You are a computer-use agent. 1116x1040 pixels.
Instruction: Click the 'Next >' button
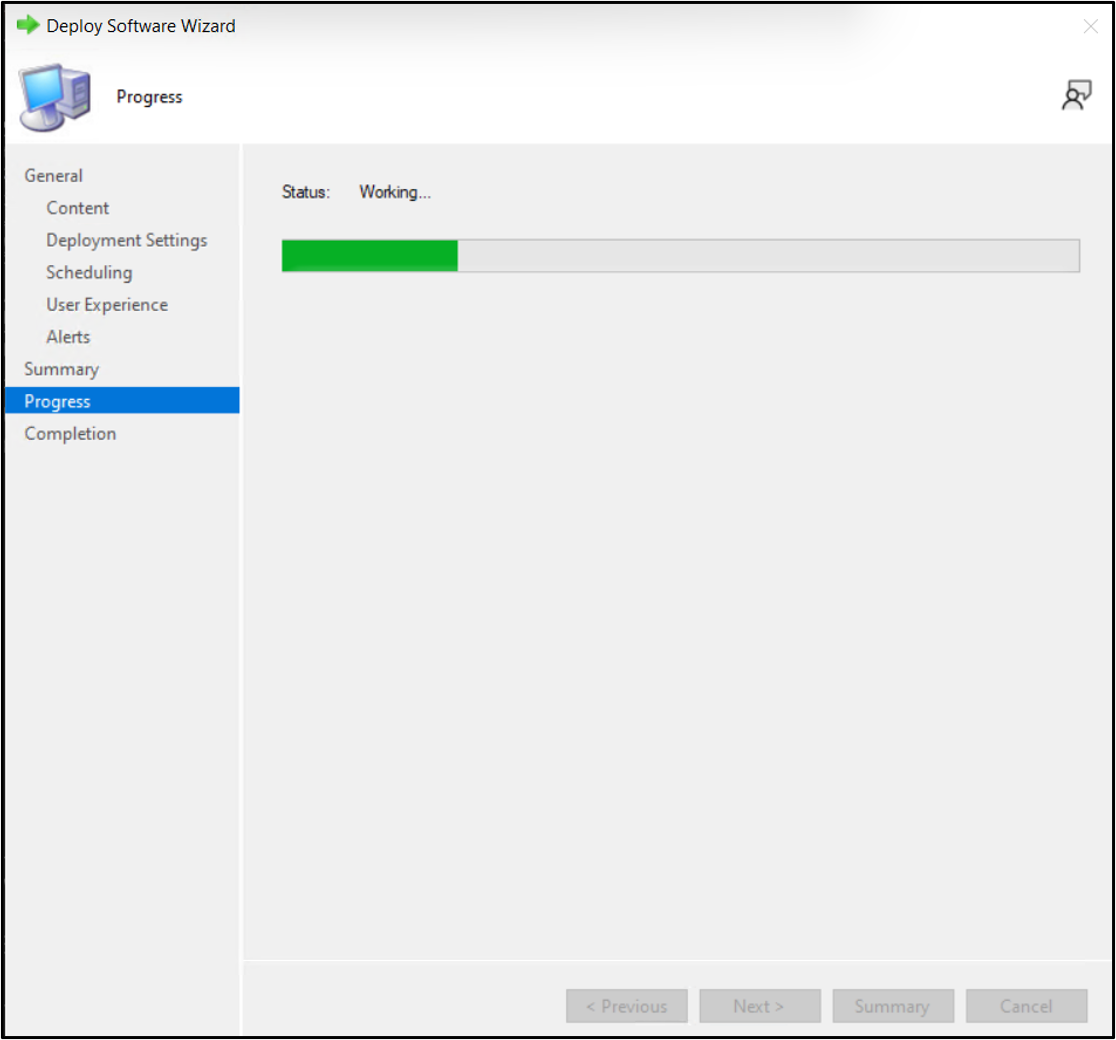click(x=759, y=1006)
